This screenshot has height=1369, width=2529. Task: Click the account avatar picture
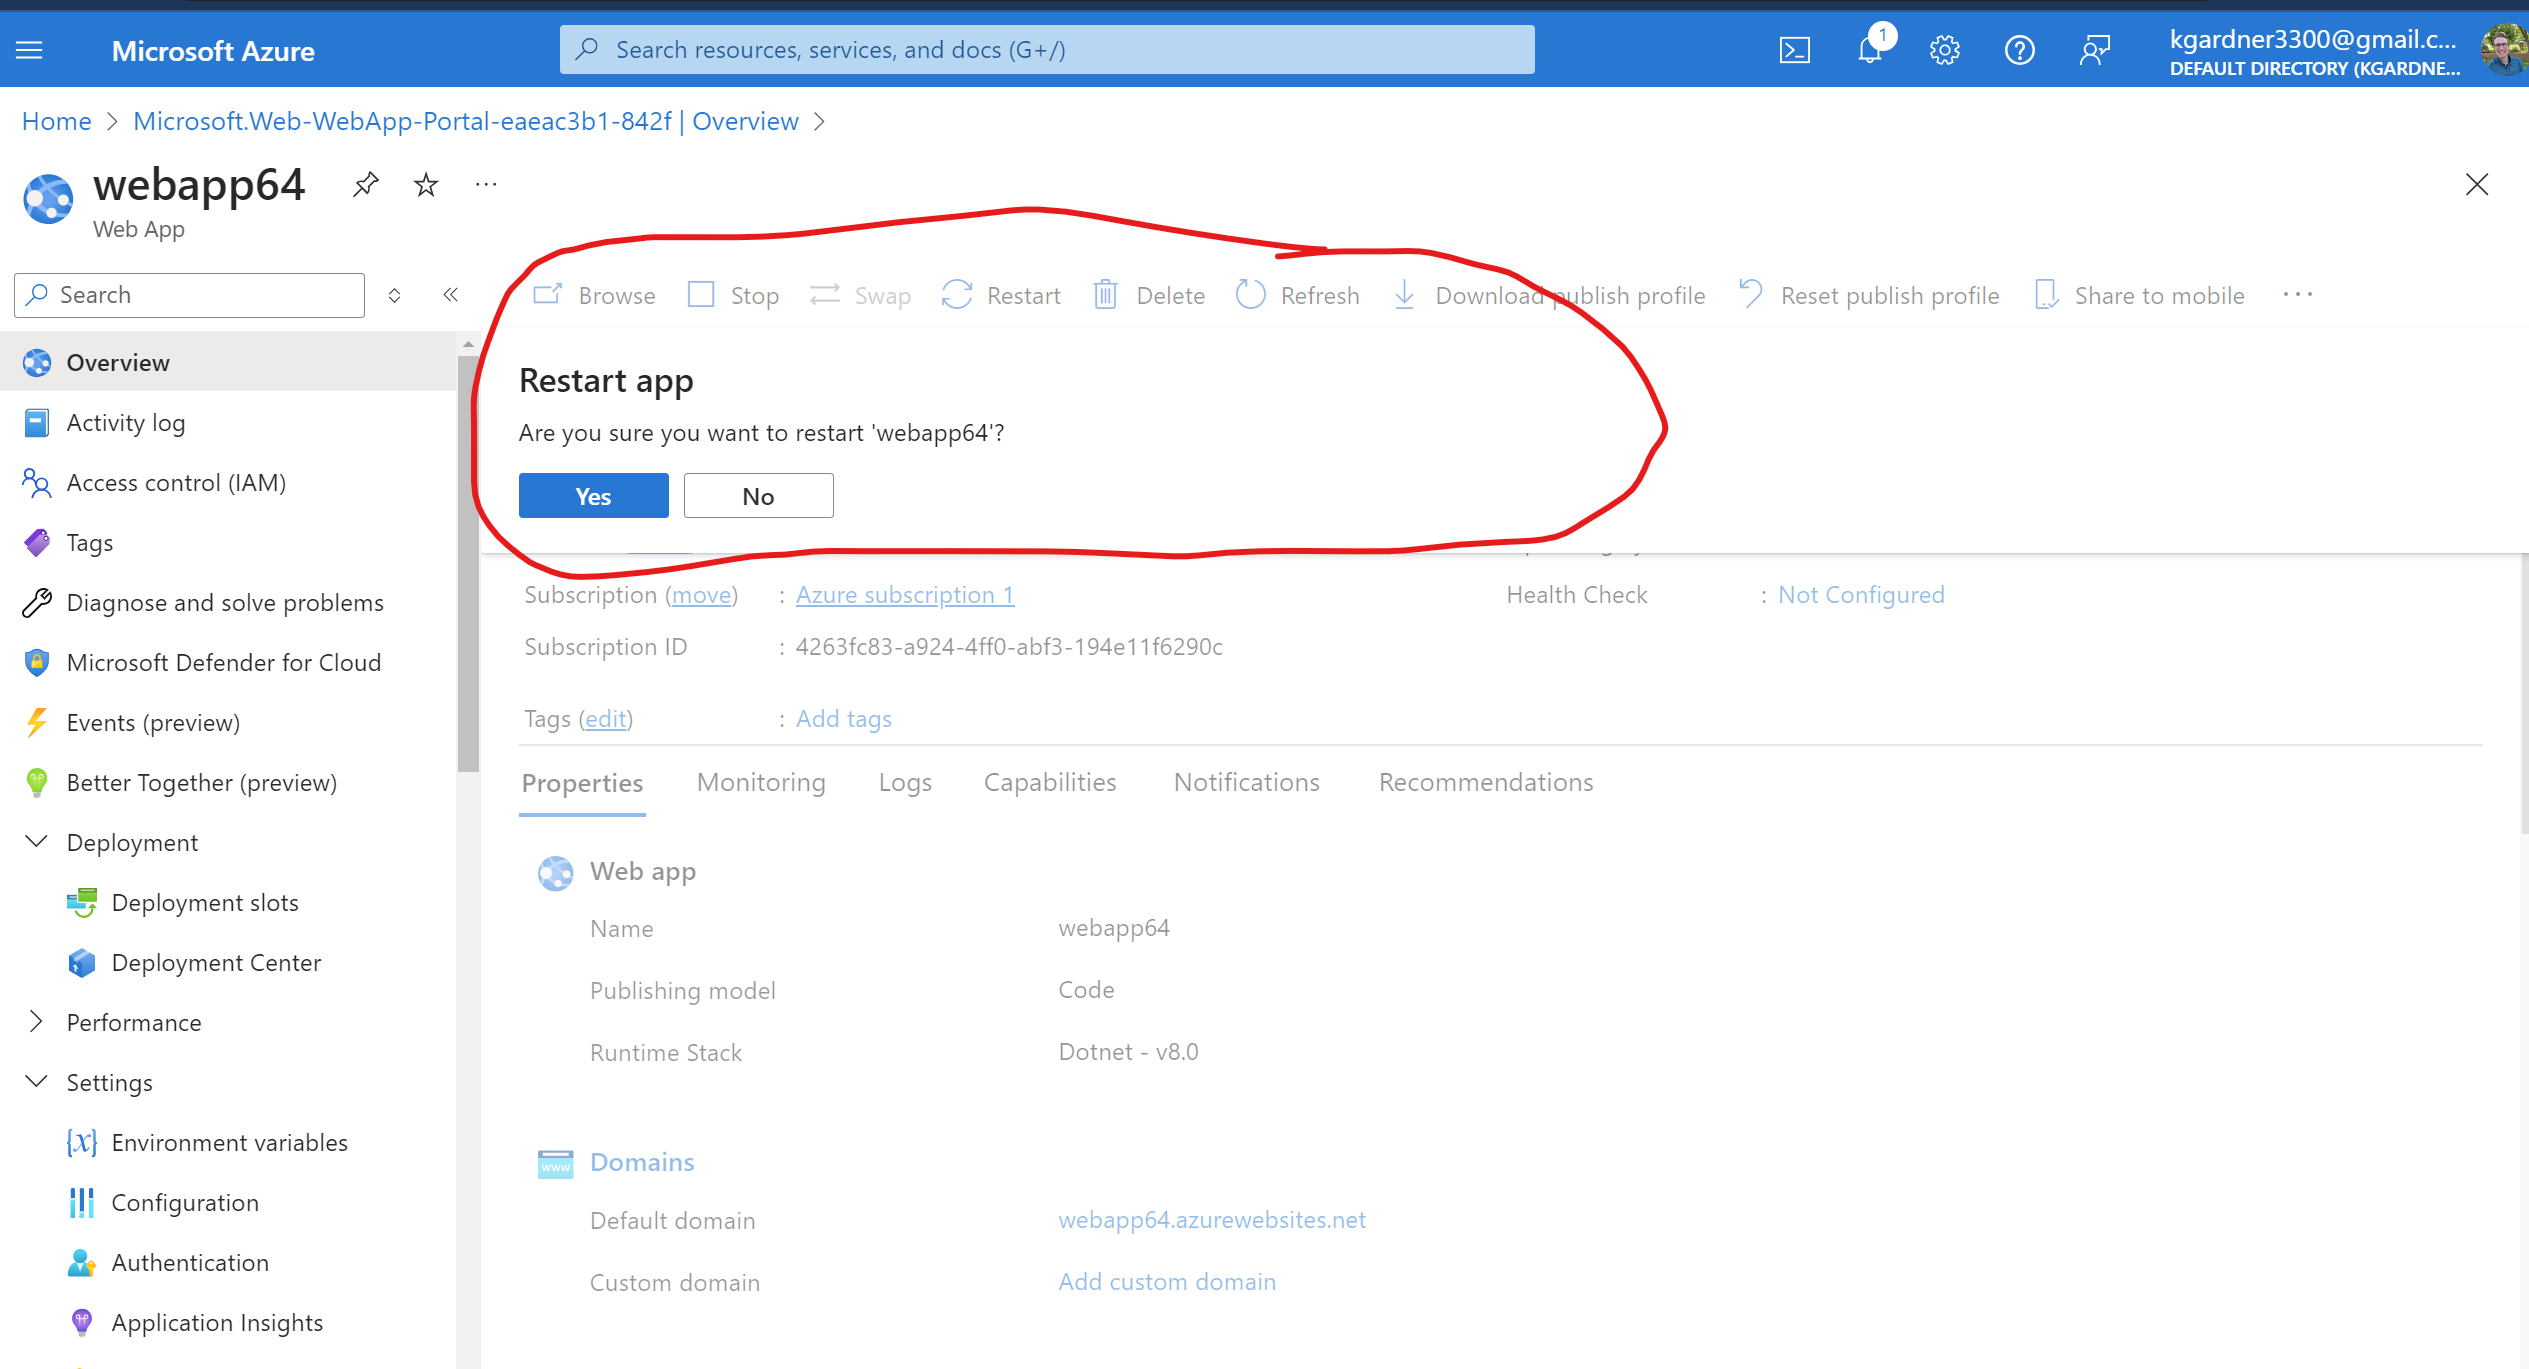(x=2504, y=50)
